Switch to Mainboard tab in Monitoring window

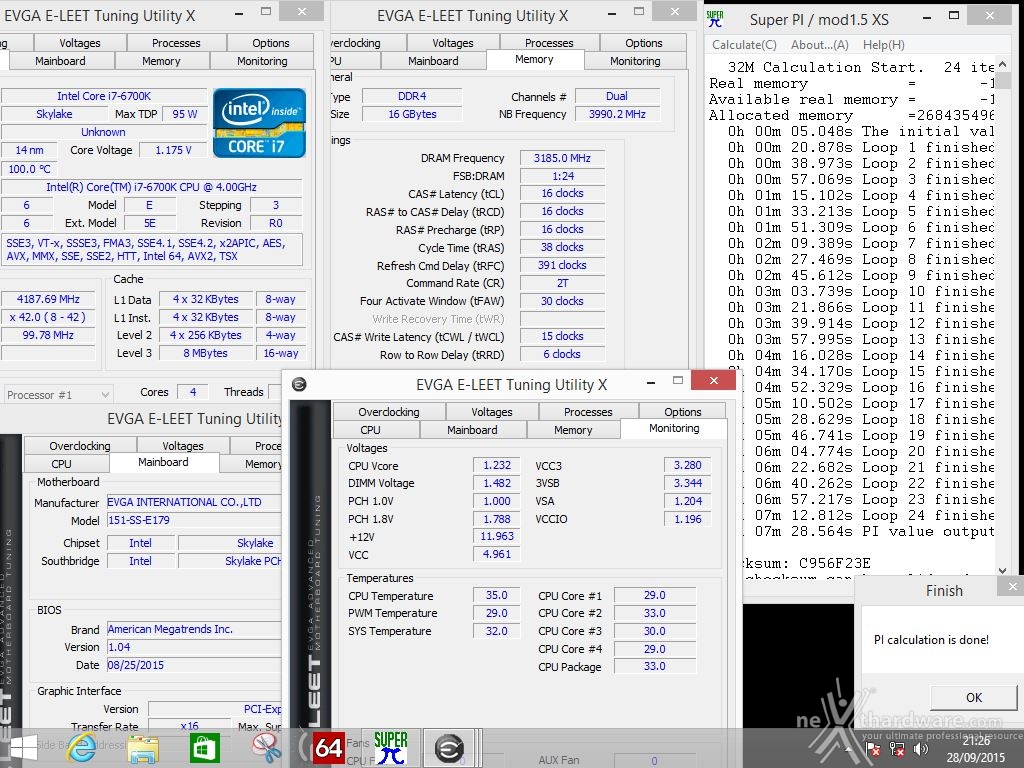472,430
